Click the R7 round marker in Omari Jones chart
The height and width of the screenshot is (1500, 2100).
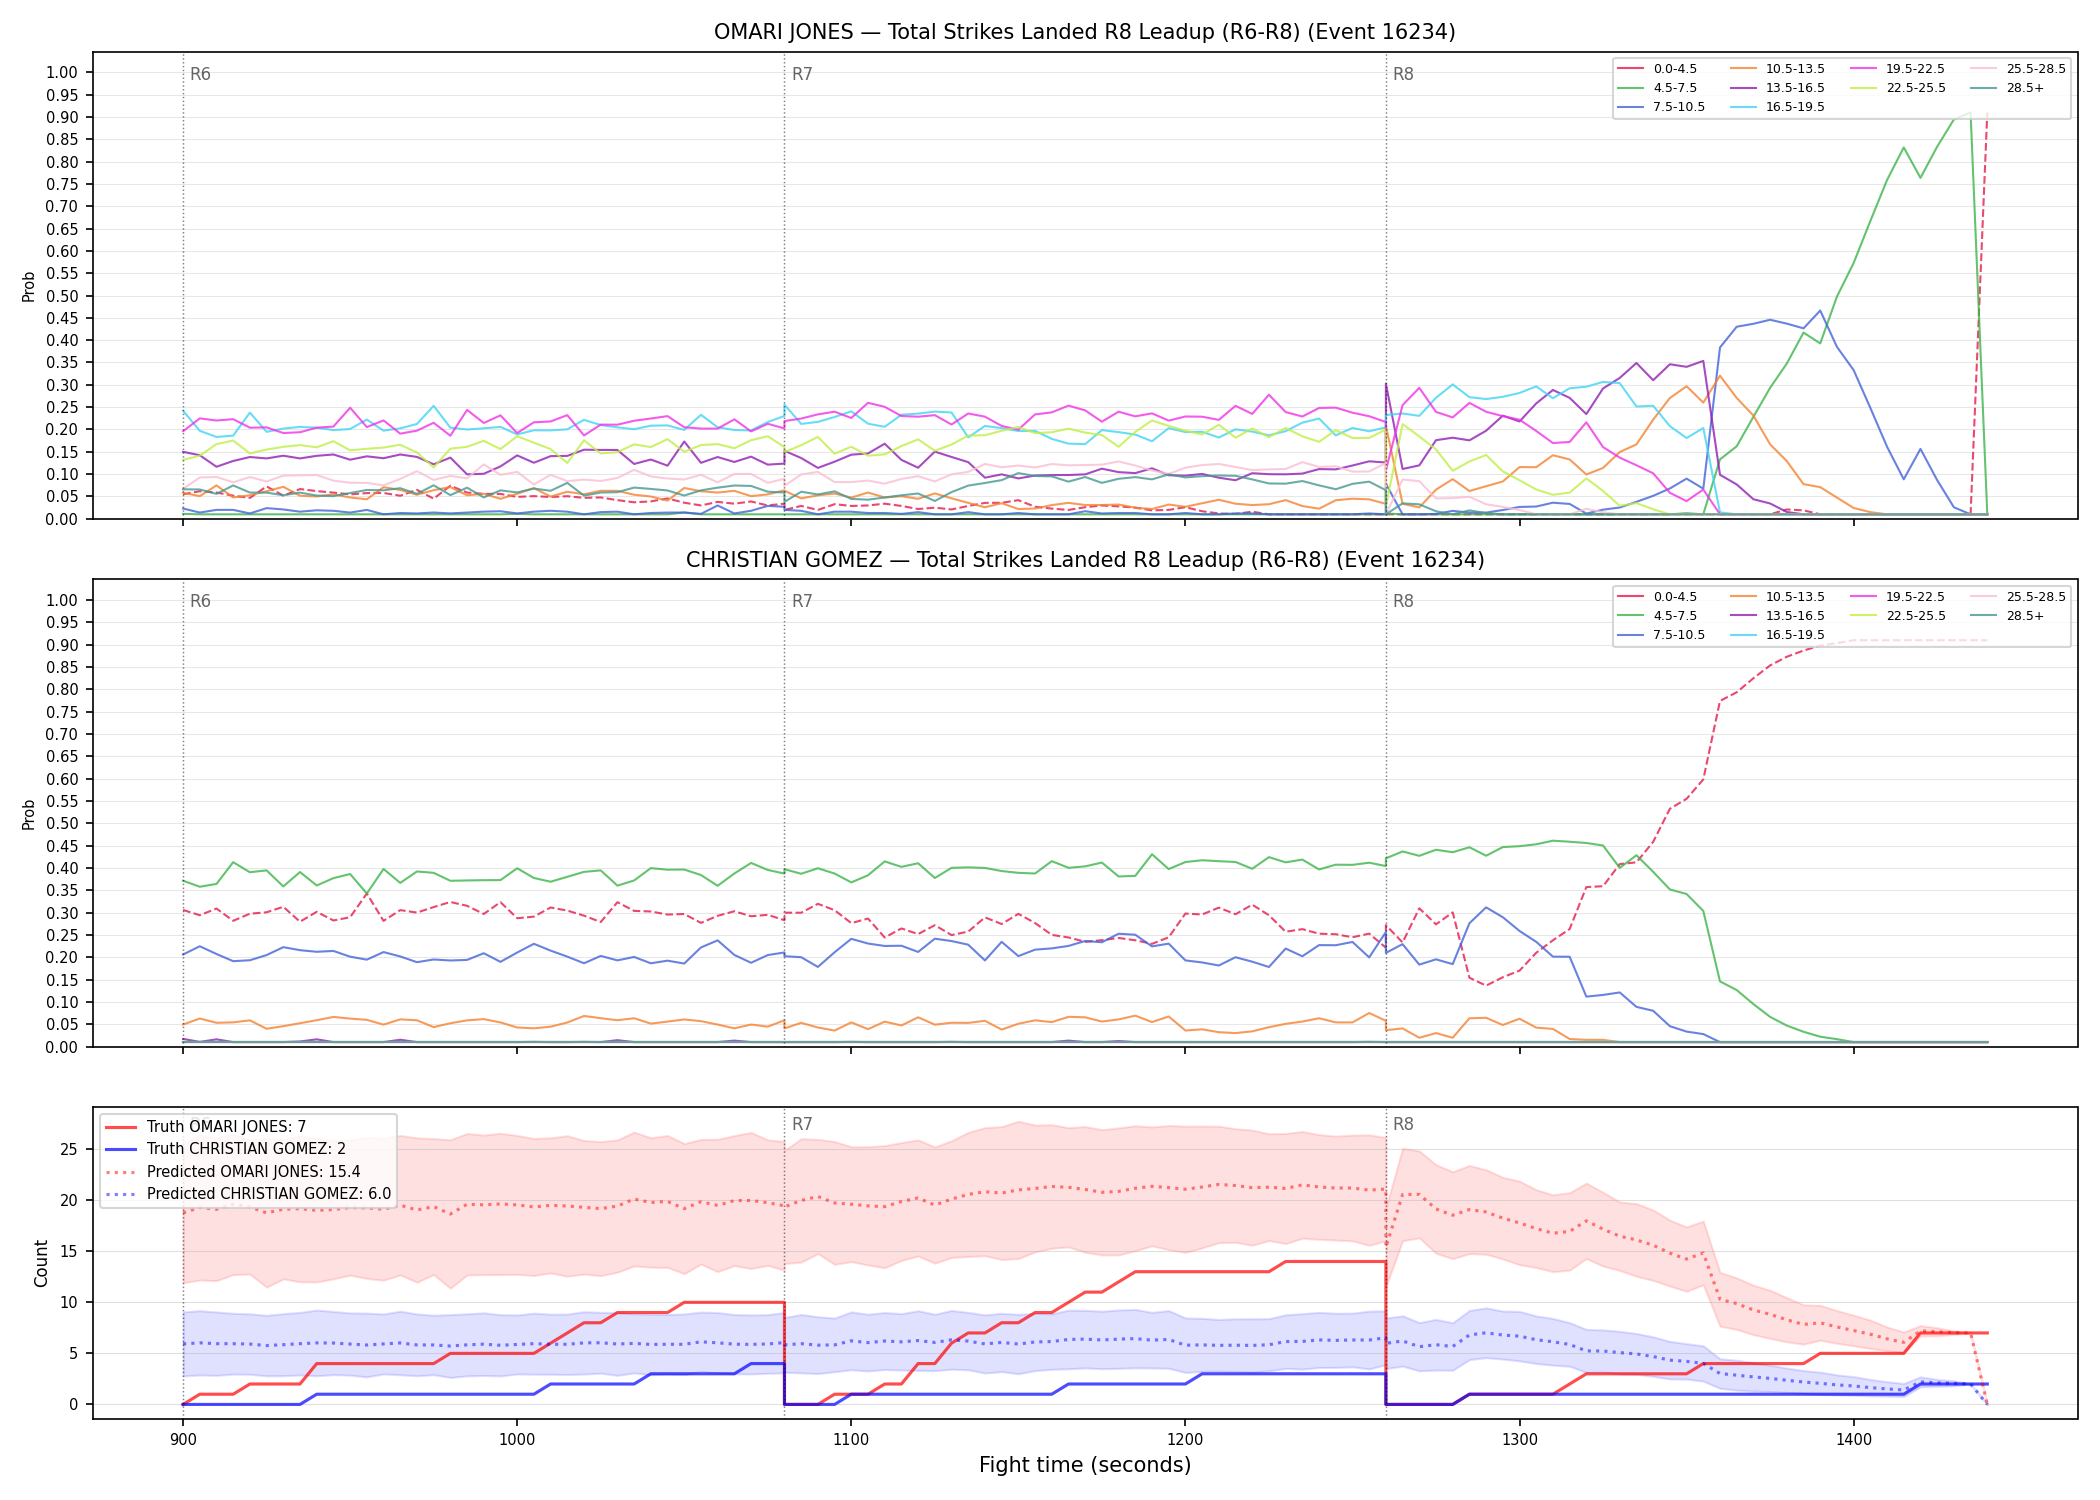[802, 74]
